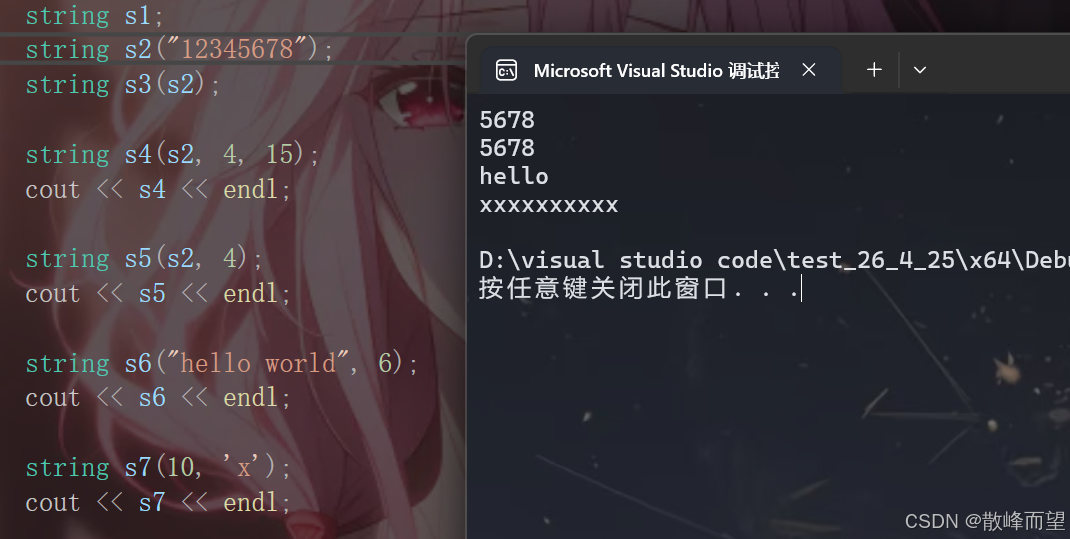Screen dimensions: 1070x539
Task: Click the D:\visual studio code path line
Action: click(x=774, y=260)
